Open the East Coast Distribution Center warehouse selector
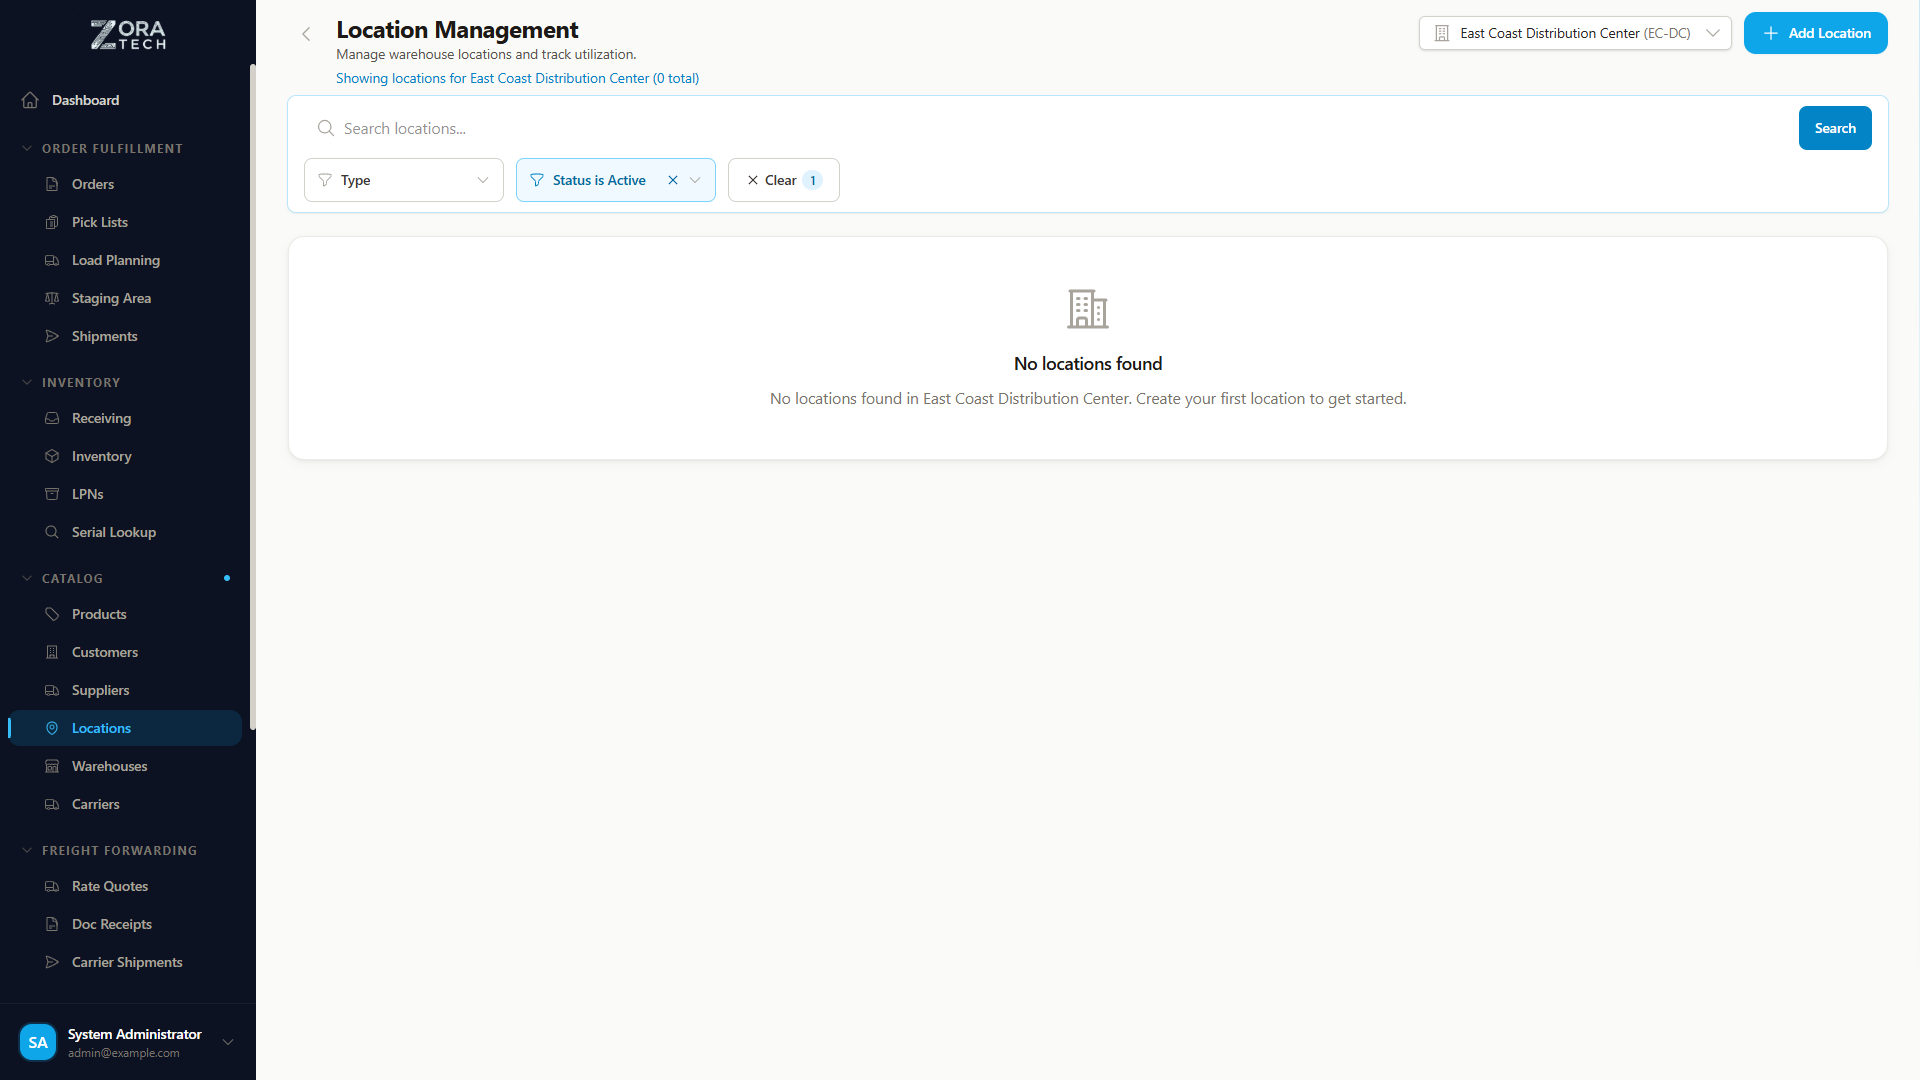 coord(1574,33)
